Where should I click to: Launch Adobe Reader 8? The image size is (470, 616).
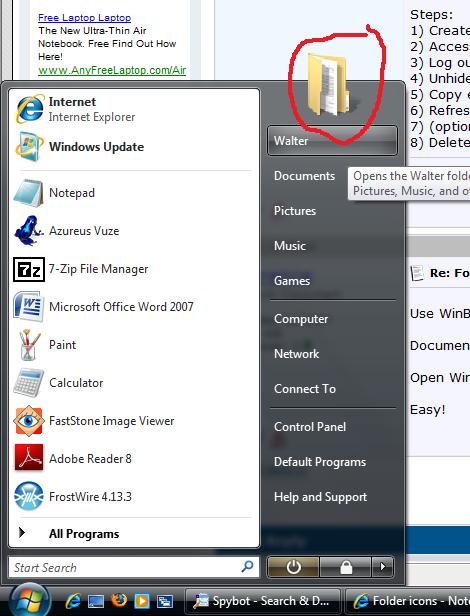[x=134, y=458]
